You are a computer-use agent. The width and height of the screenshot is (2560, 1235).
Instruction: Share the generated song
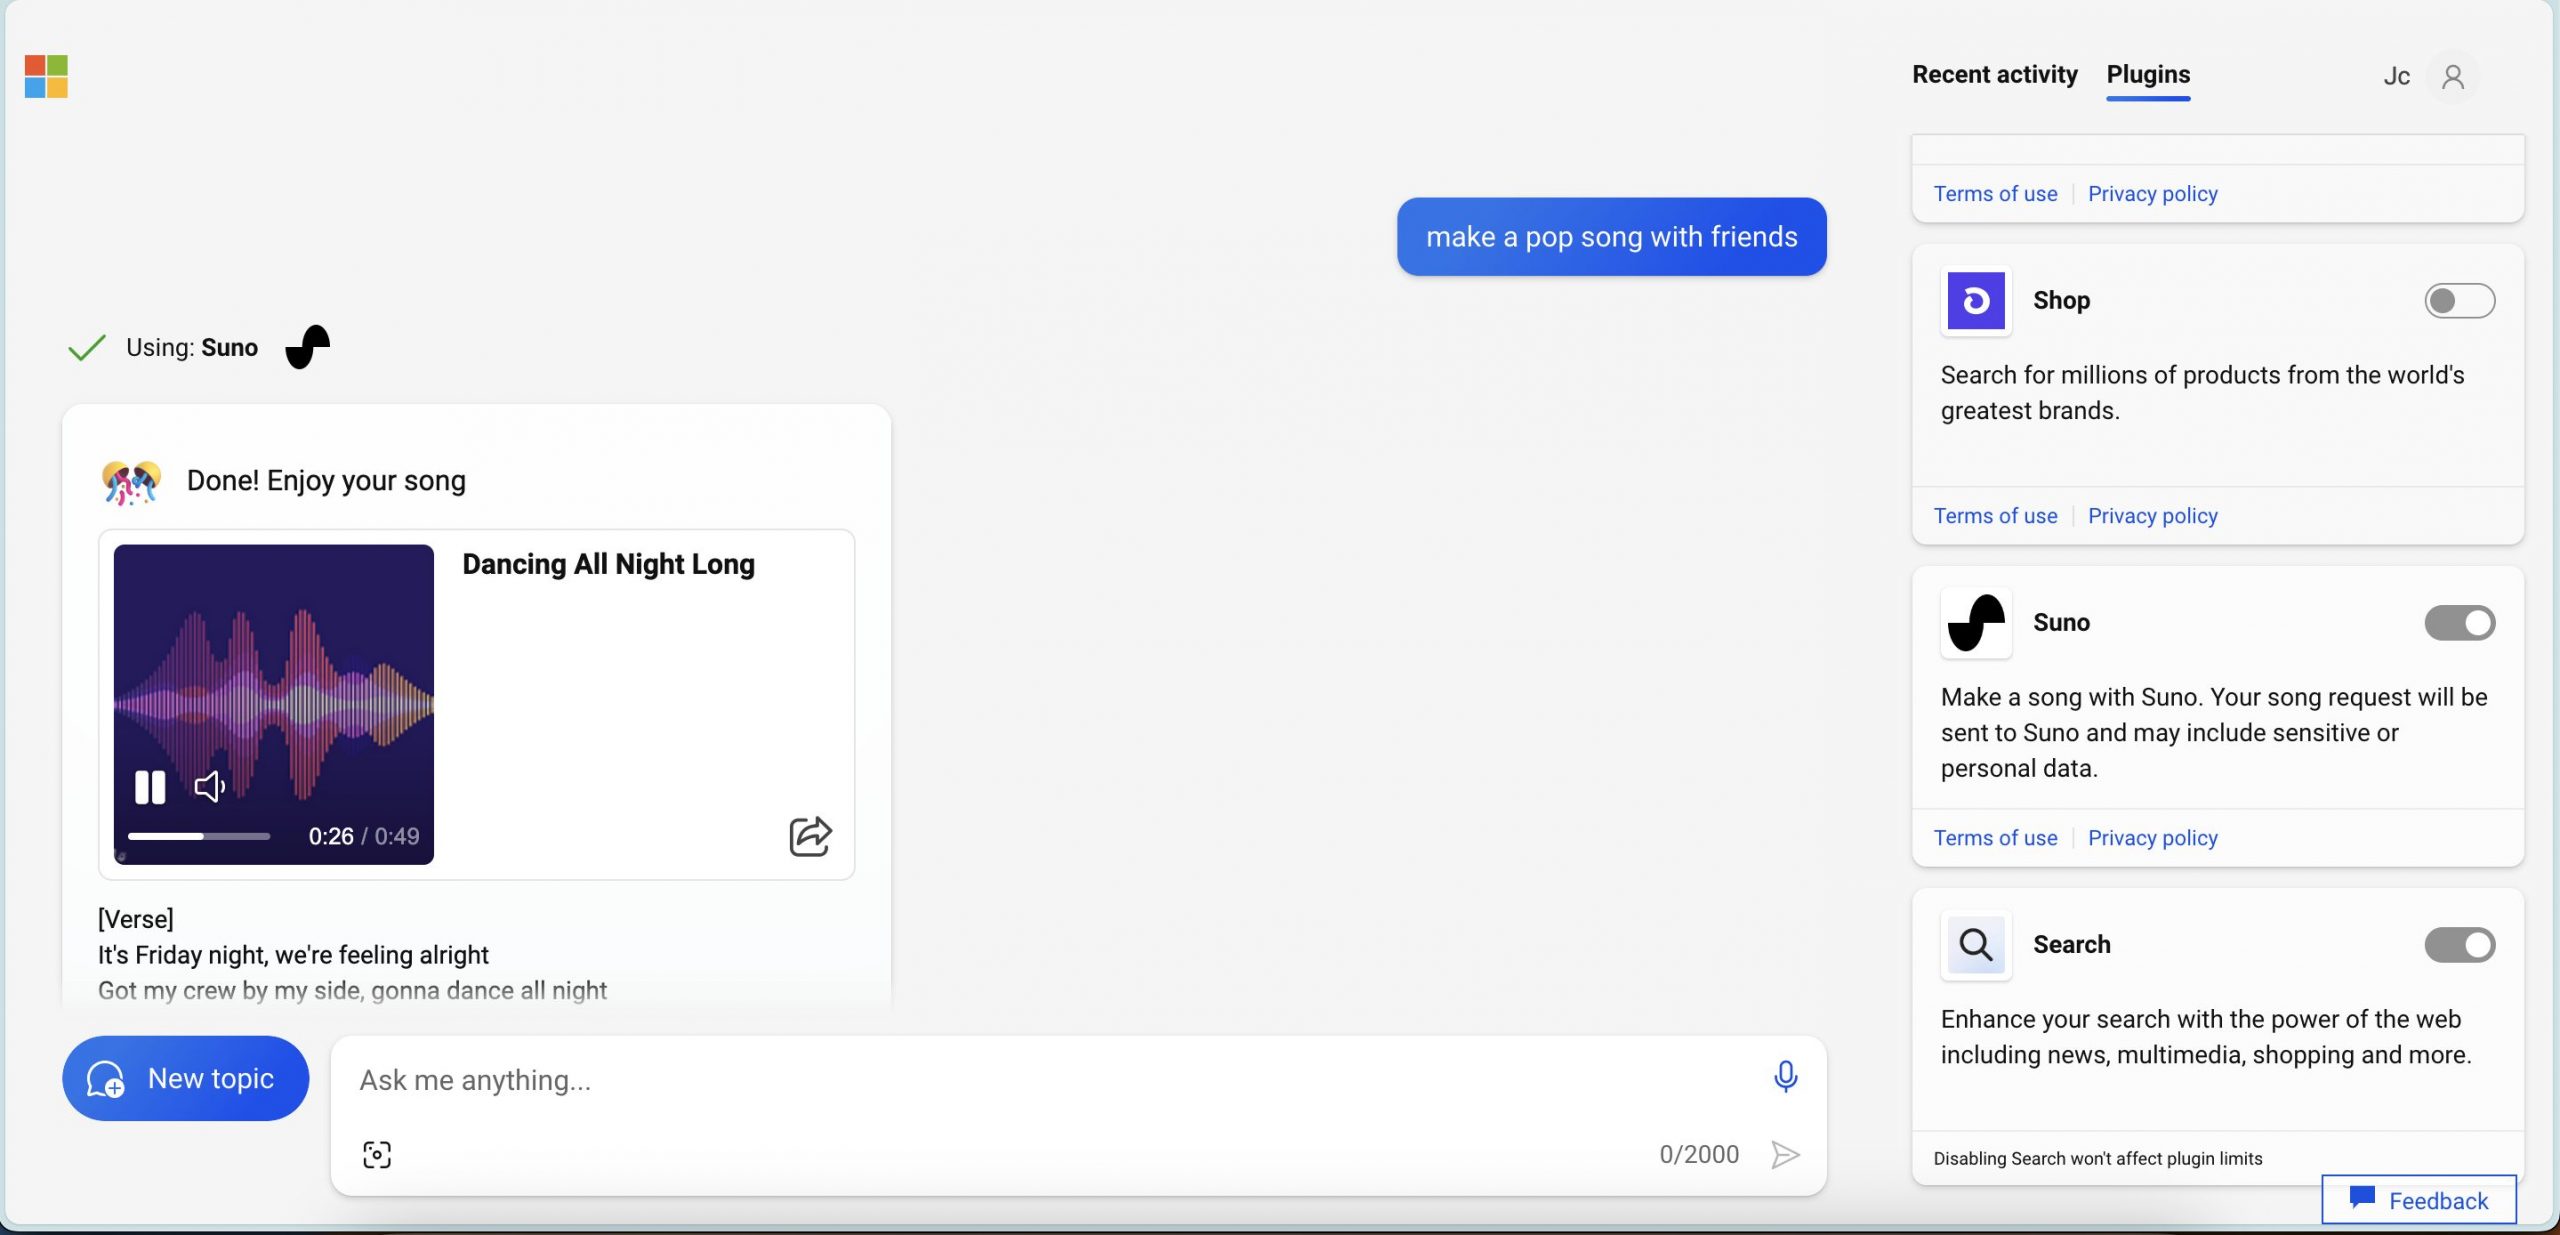[x=810, y=836]
